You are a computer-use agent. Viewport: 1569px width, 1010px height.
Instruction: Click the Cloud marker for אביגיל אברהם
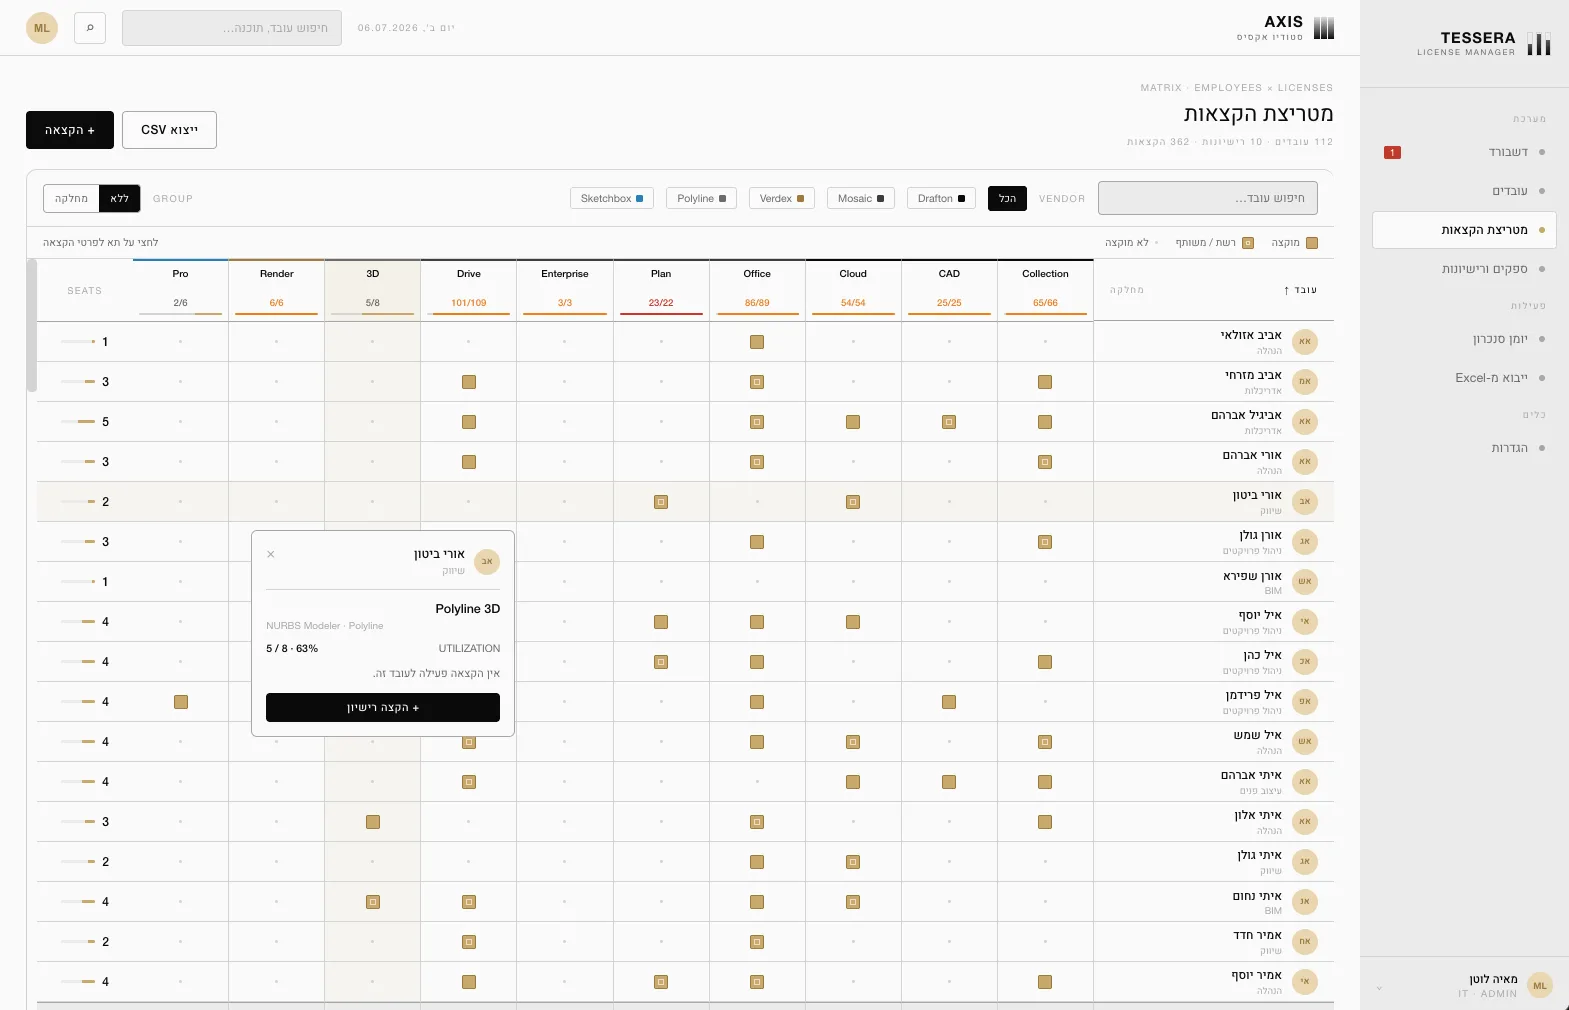point(853,422)
